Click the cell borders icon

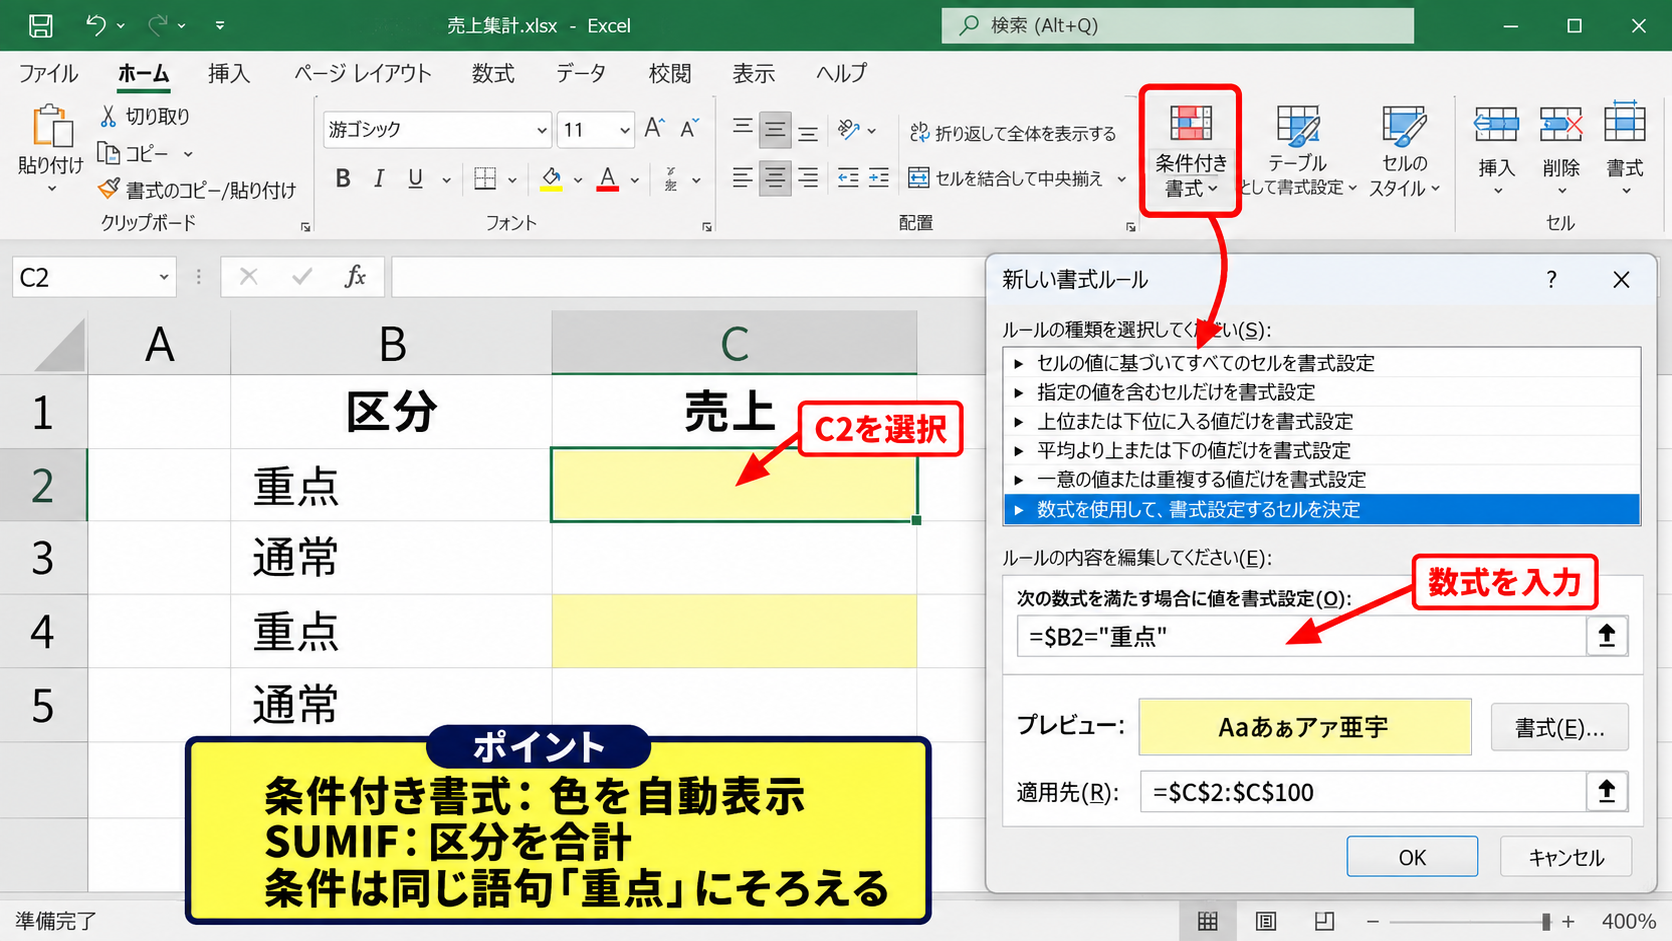[485, 179]
